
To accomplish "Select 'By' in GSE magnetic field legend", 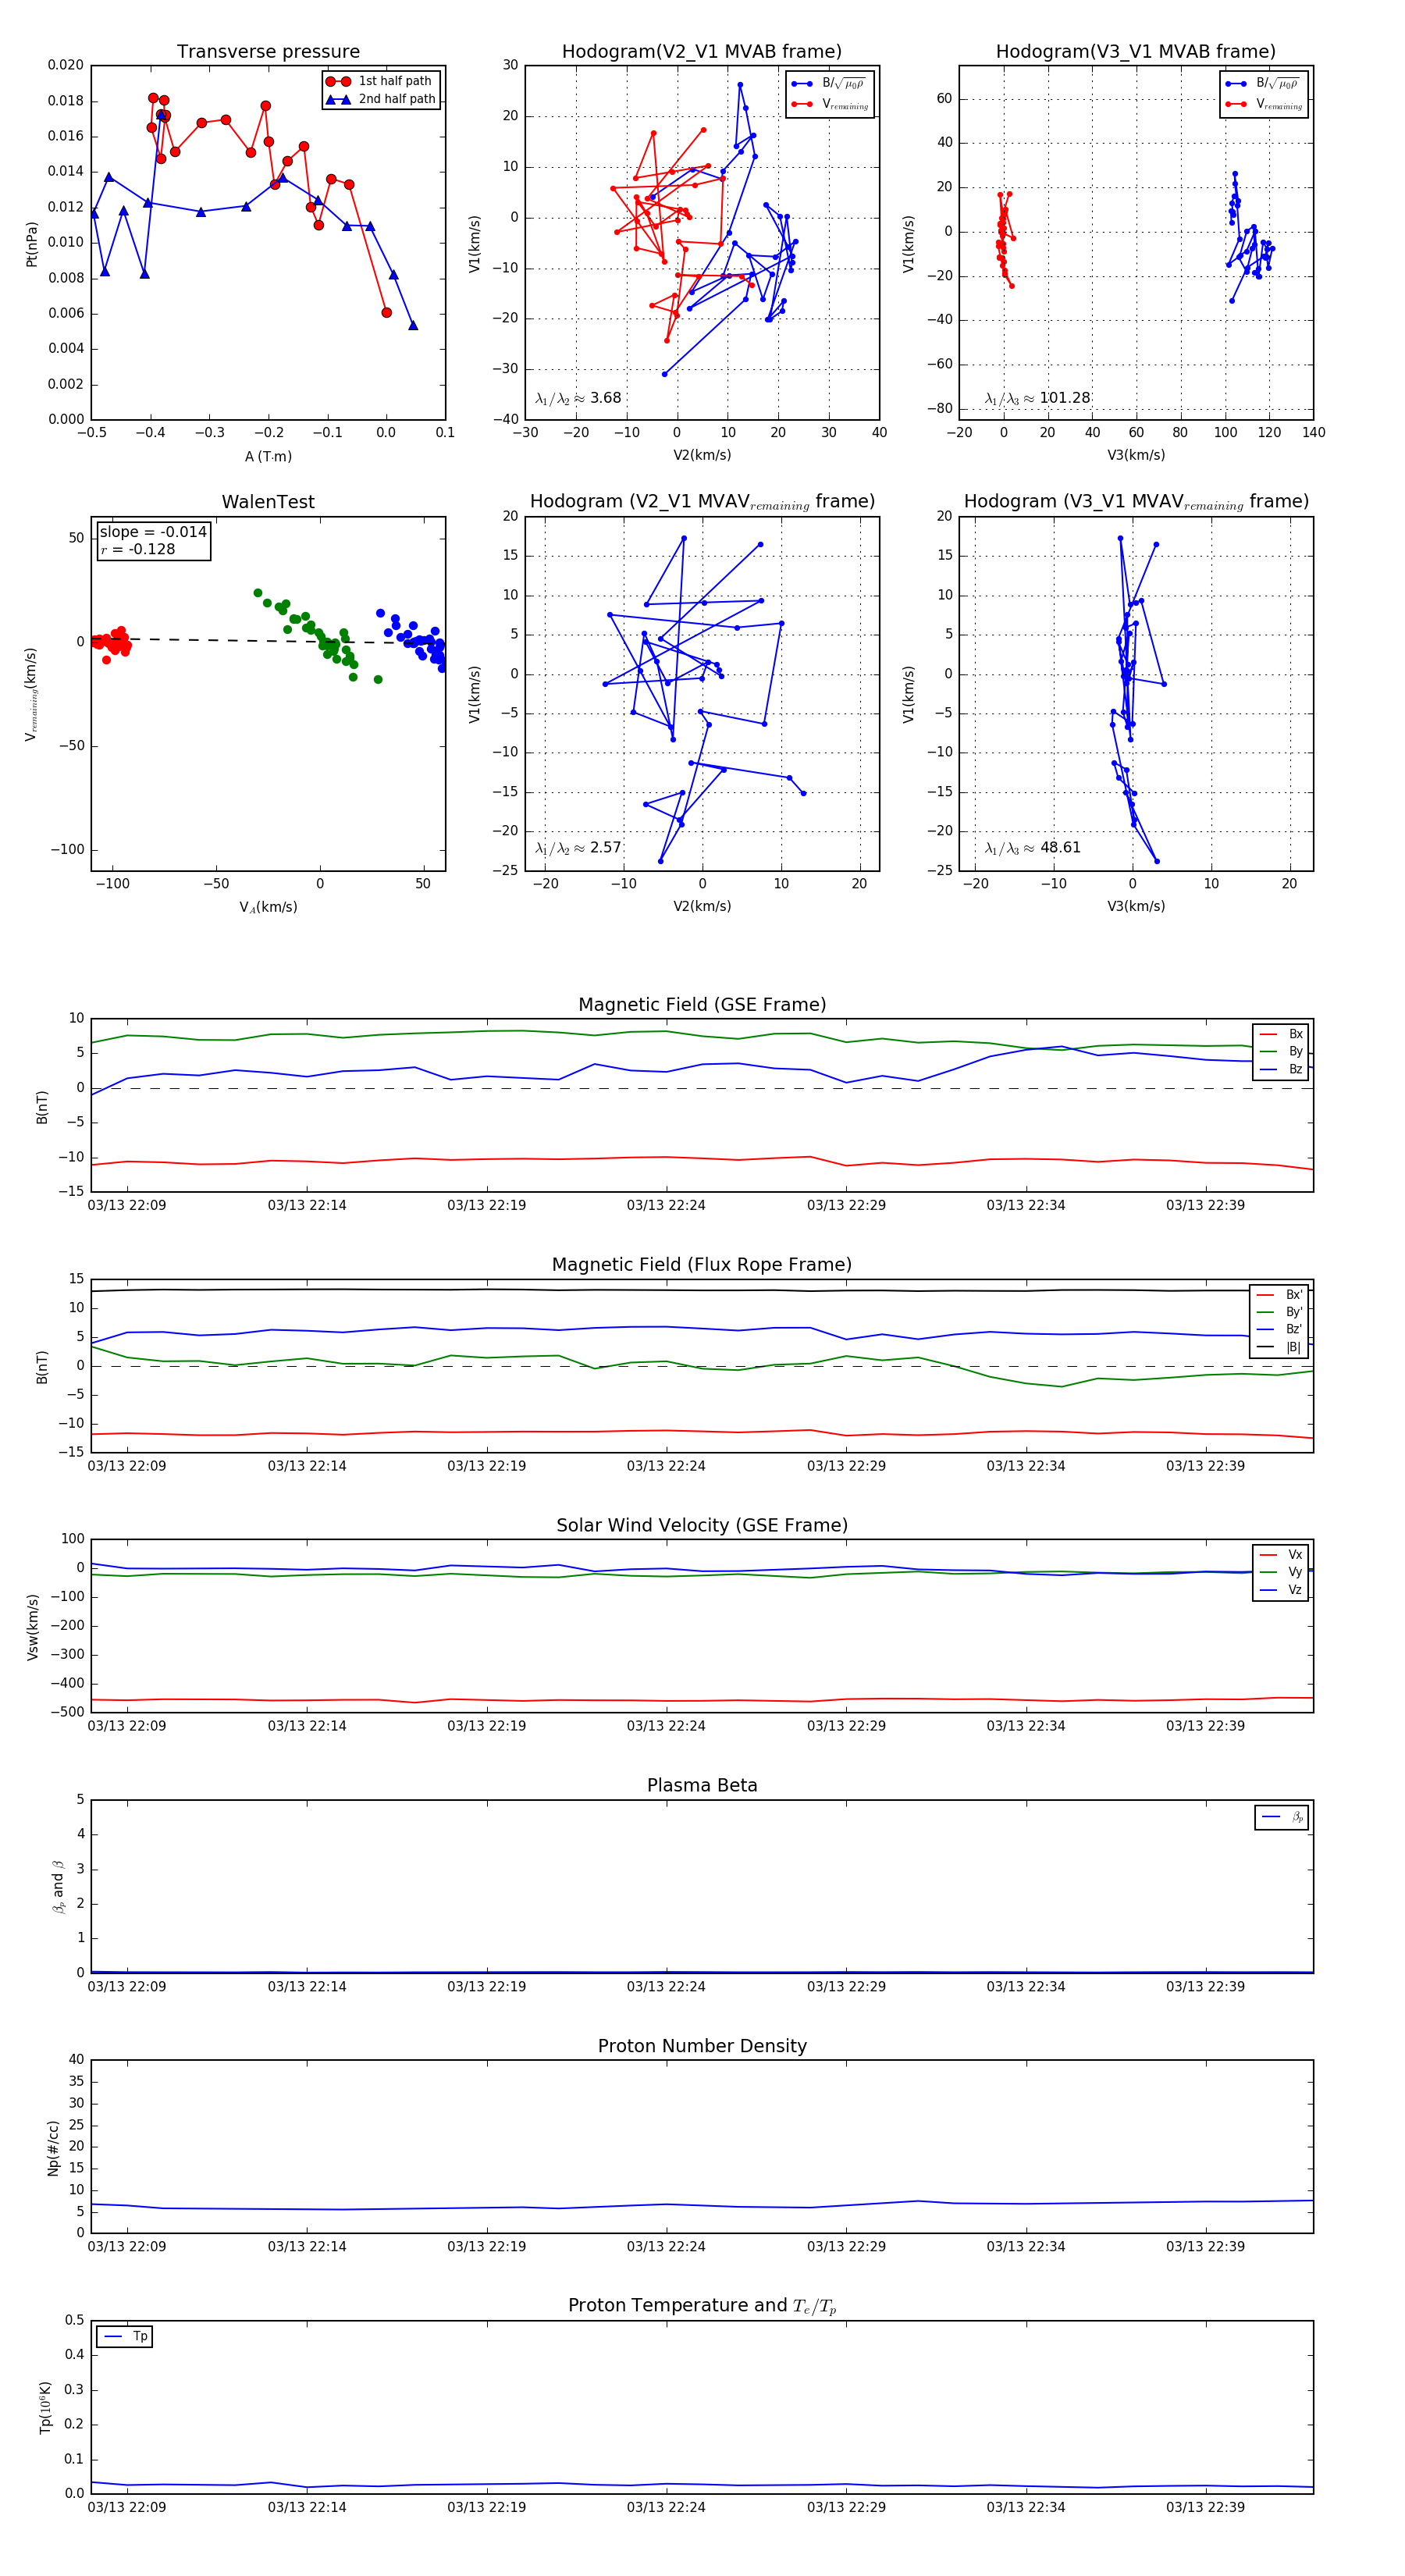I will [1281, 1051].
